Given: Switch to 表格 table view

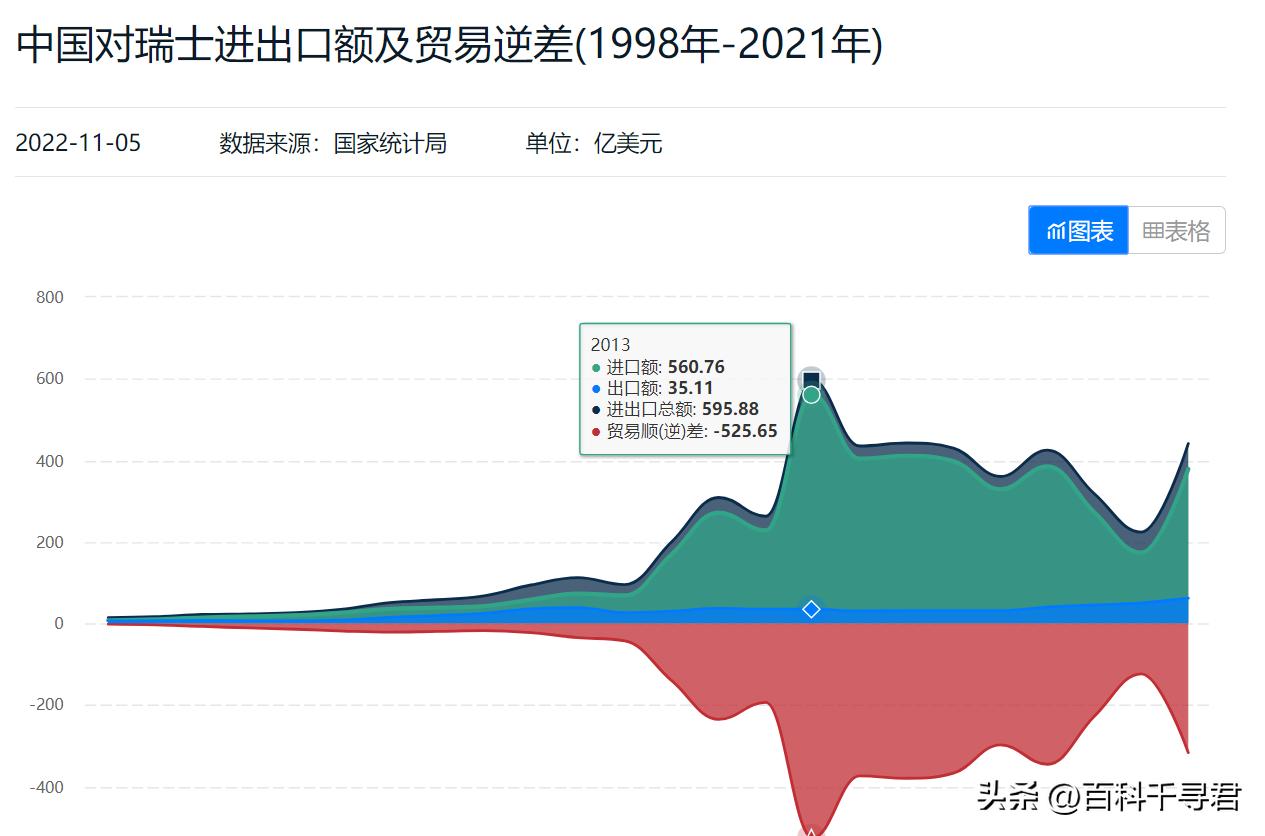Looking at the screenshot, I should (1176, 230).
